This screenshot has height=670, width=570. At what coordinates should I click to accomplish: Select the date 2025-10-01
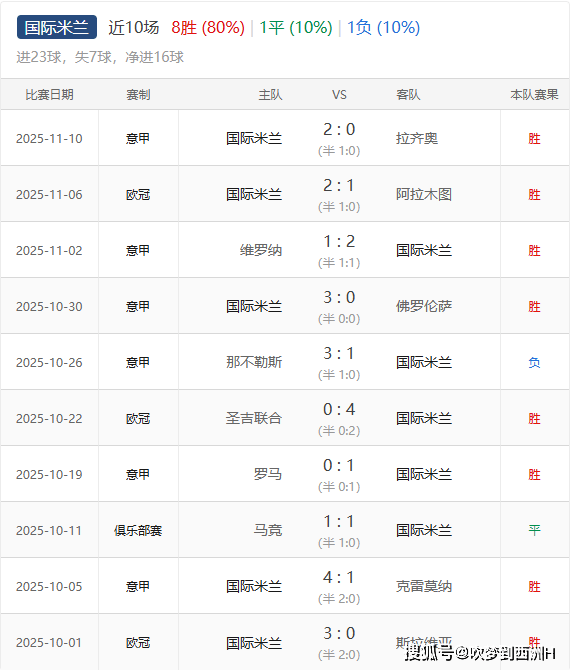tap(49, 643)
